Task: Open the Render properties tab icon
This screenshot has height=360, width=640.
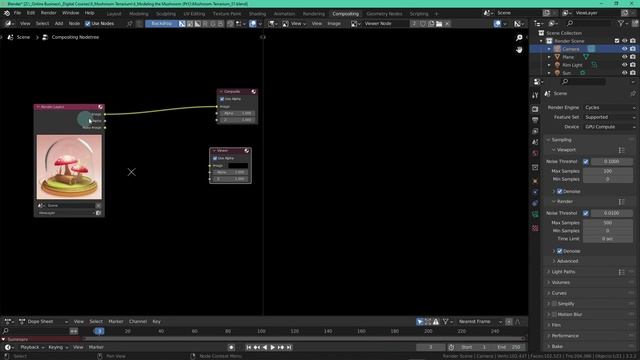Action: click(535, 109)
